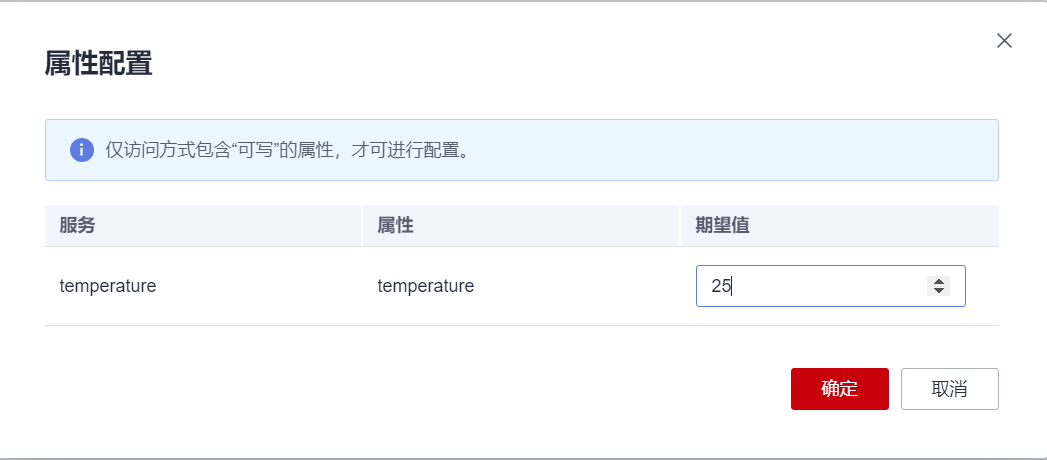Click the notice text about 可写 attributes
Viewport: 1047px width, 460px height.
tap(288, 150)
